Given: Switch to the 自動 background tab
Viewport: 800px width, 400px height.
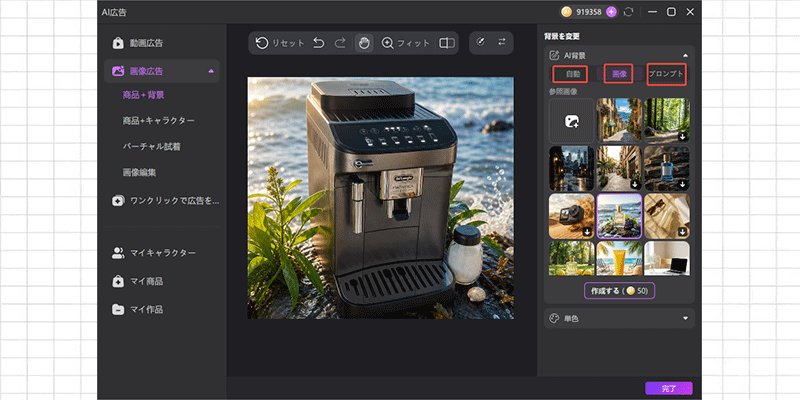Looking at the screenshot, I should 570,74.
